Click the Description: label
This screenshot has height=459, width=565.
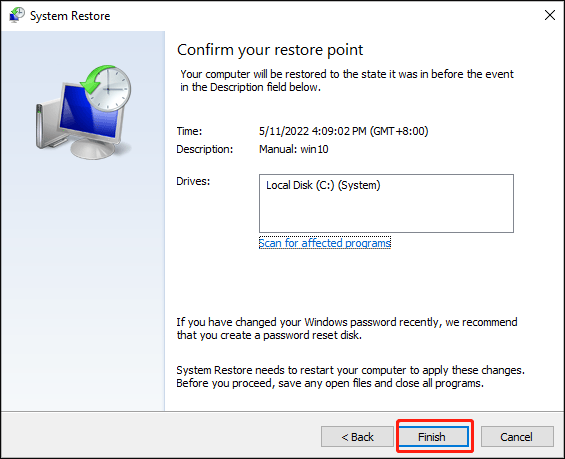point(205,149)
